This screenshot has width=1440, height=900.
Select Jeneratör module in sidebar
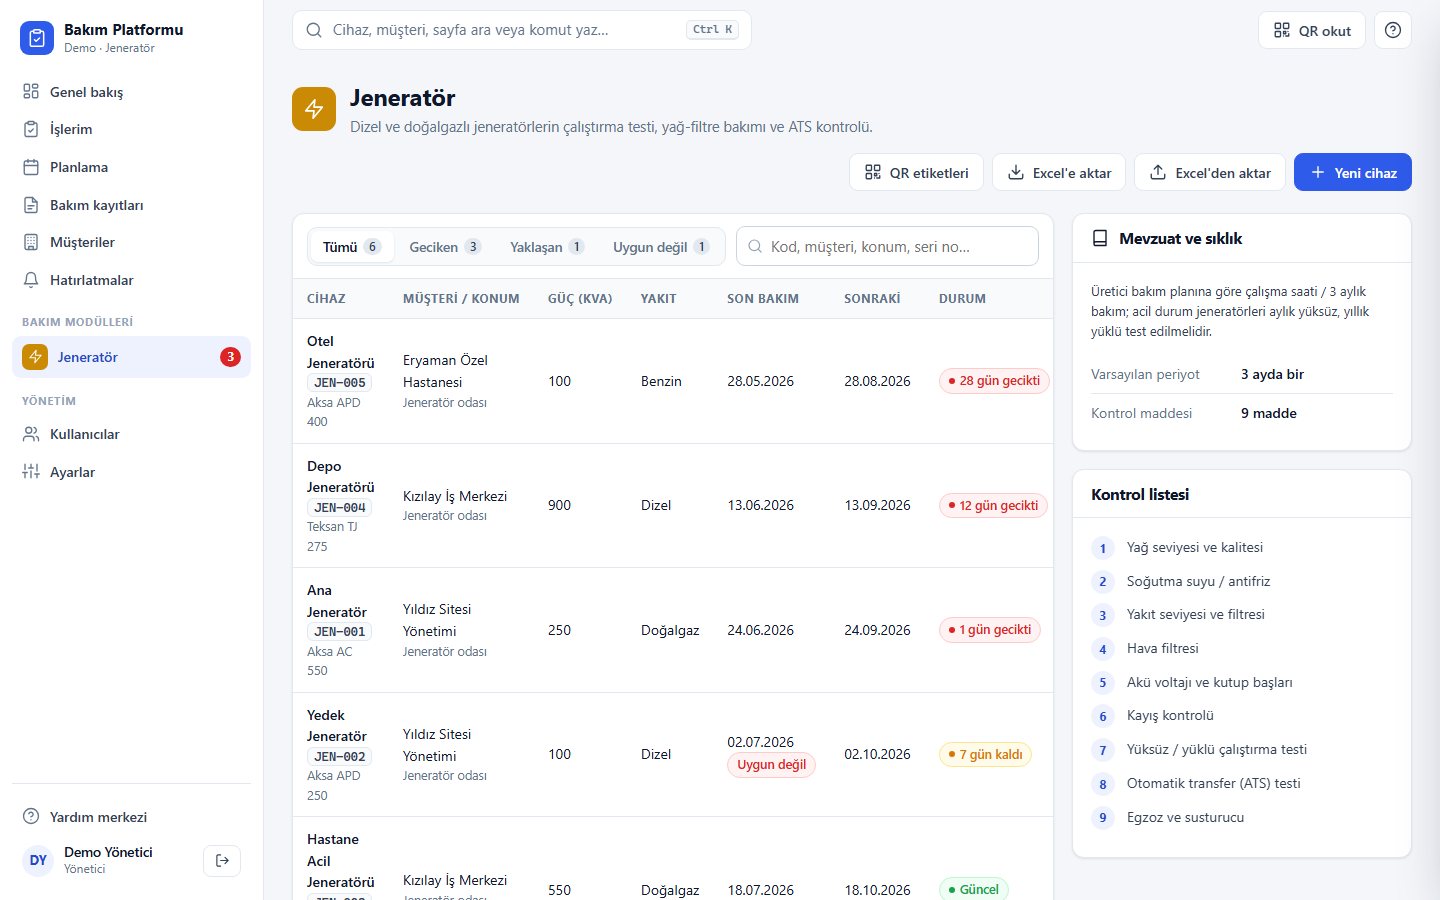(131, 357)
